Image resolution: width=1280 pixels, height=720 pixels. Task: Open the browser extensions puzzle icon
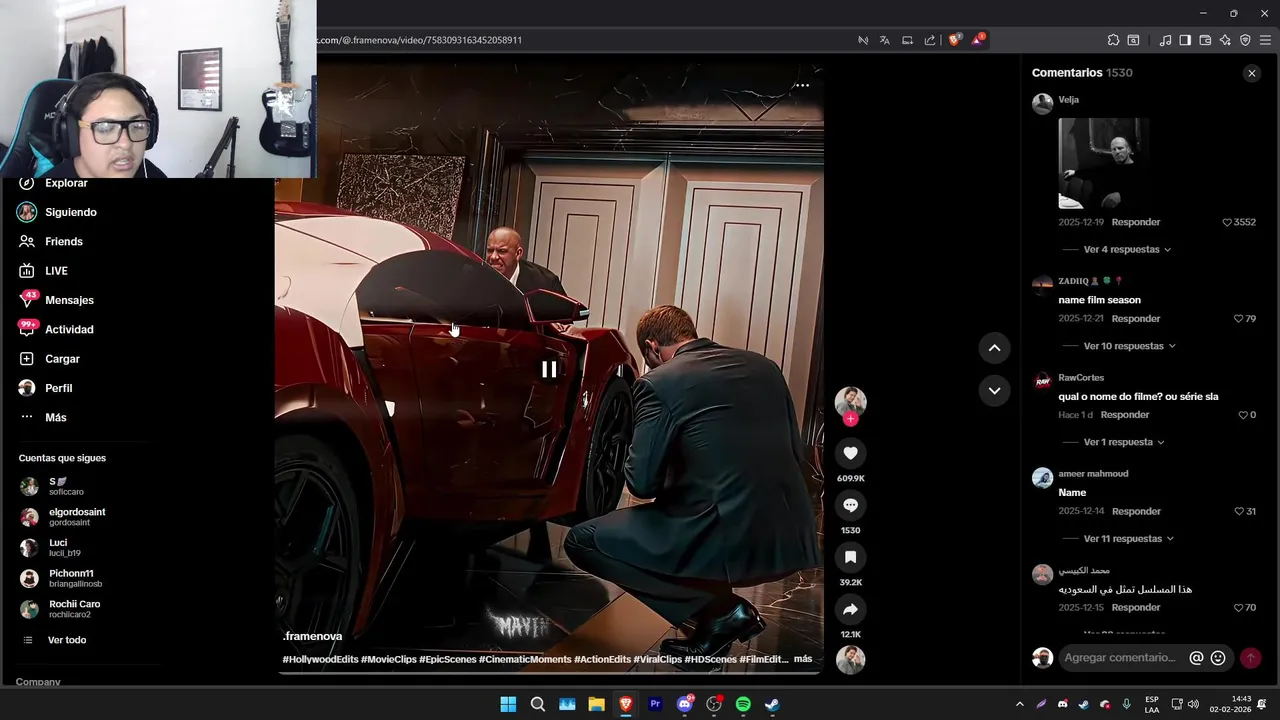click(1113, 40)
